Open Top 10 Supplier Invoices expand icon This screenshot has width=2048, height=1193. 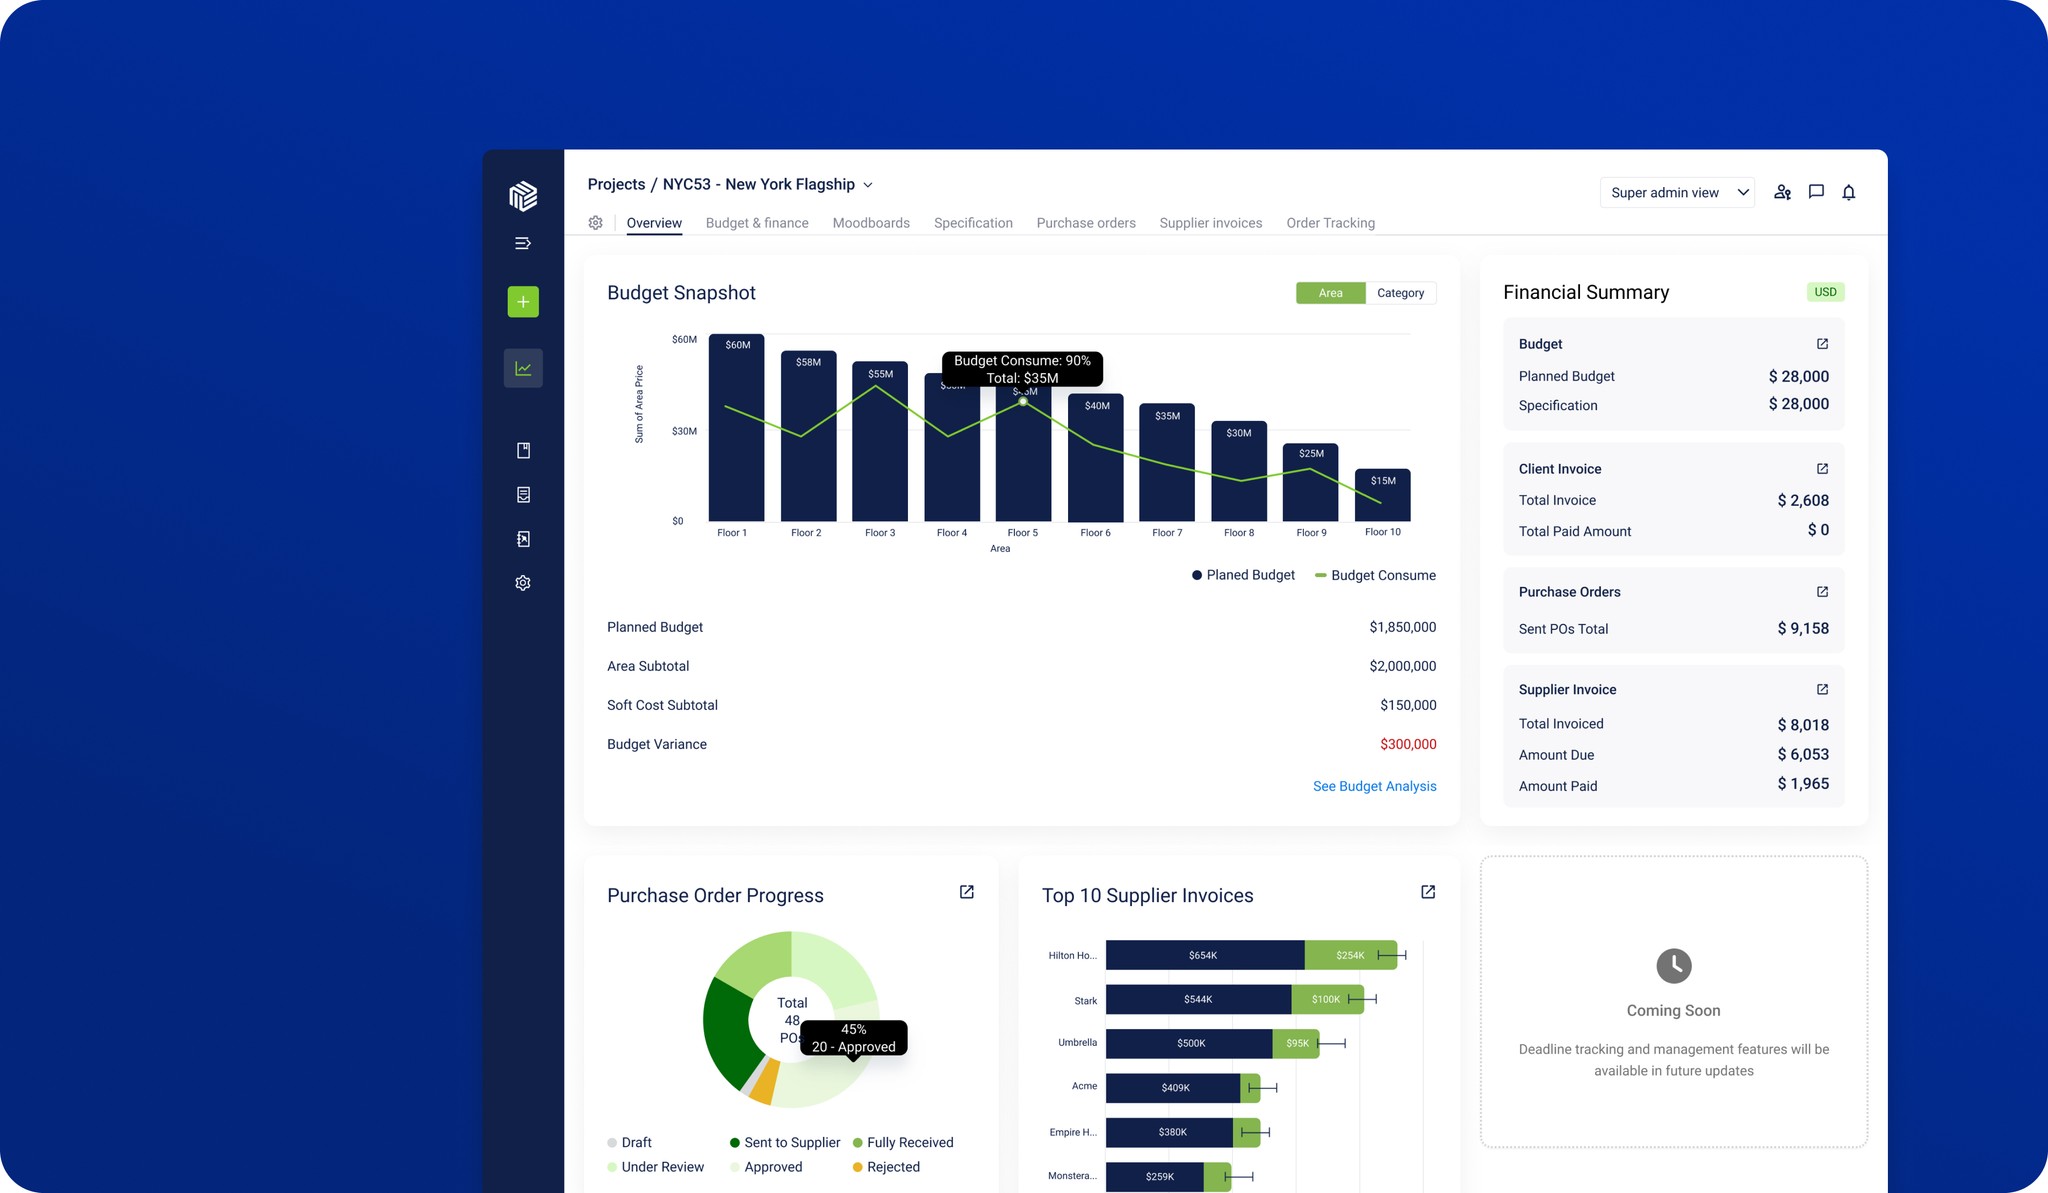point(1428,892)
